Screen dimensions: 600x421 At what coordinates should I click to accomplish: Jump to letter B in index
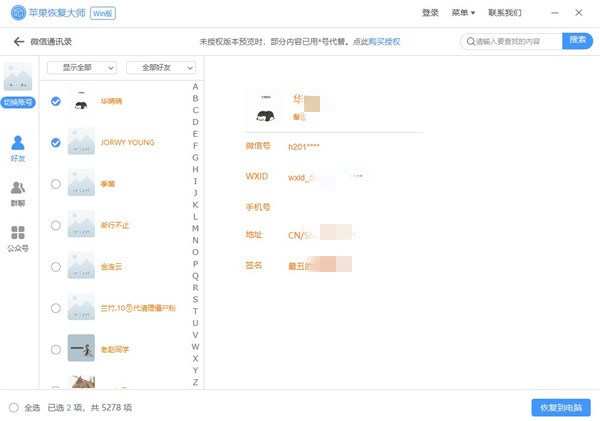click(x=195, y=98)
